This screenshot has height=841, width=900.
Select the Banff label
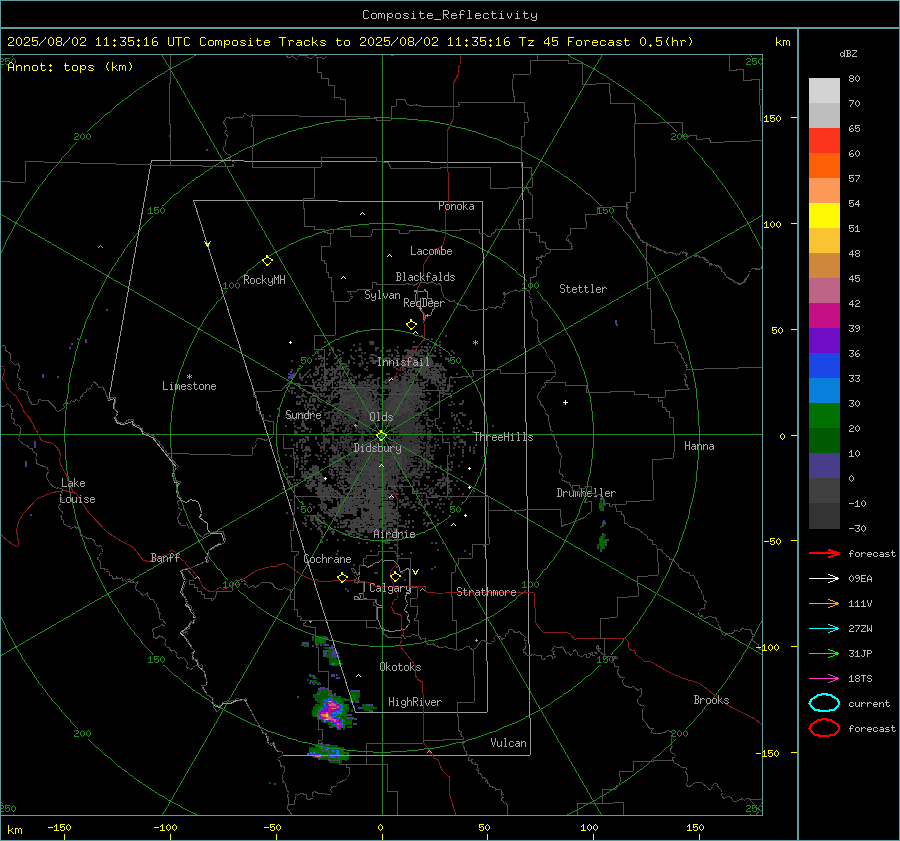point(165,557)
